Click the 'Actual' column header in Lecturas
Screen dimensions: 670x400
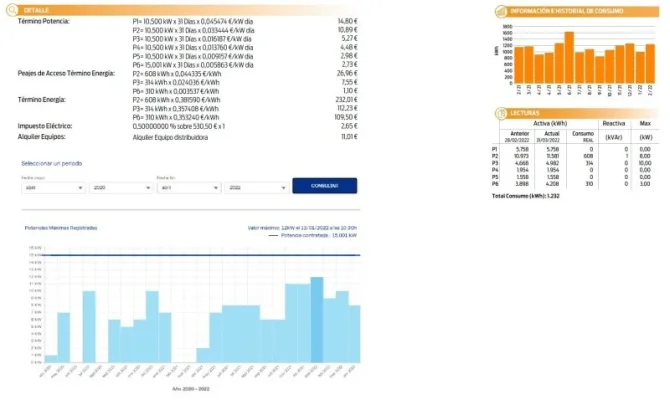(x=552, y=134)
